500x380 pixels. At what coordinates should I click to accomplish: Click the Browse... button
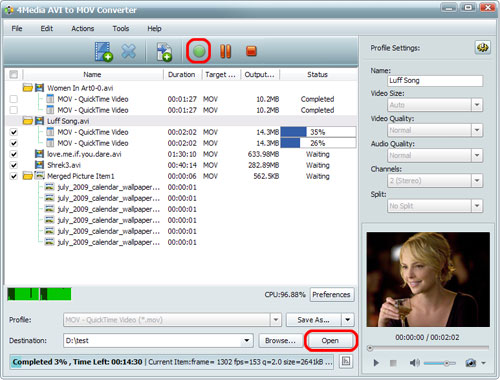[280, 341]
